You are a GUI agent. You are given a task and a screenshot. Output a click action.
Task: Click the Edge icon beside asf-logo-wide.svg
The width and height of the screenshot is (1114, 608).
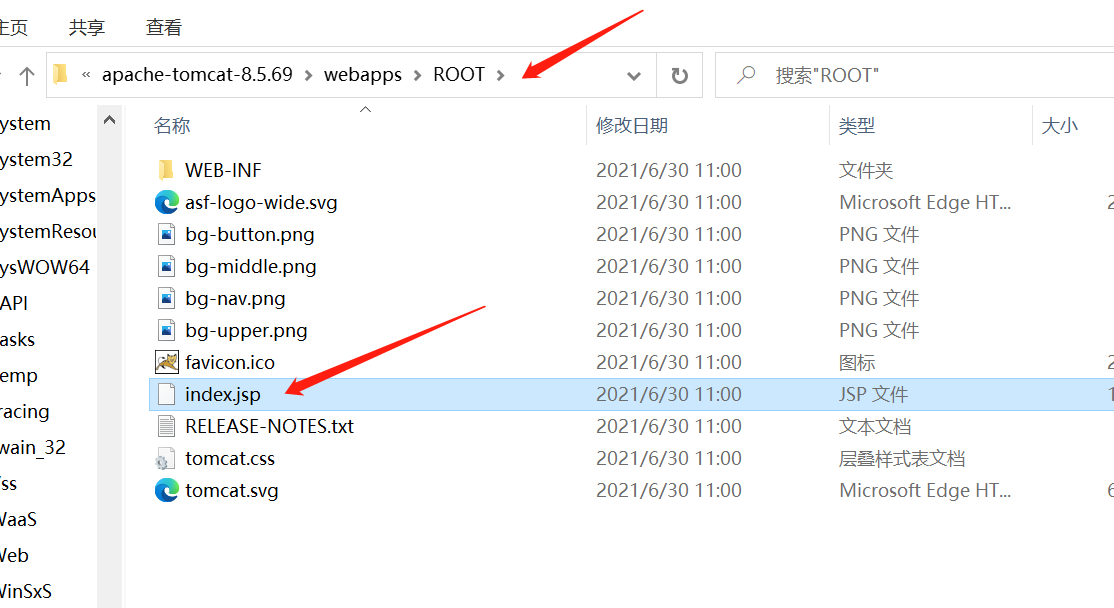(166, 202)
